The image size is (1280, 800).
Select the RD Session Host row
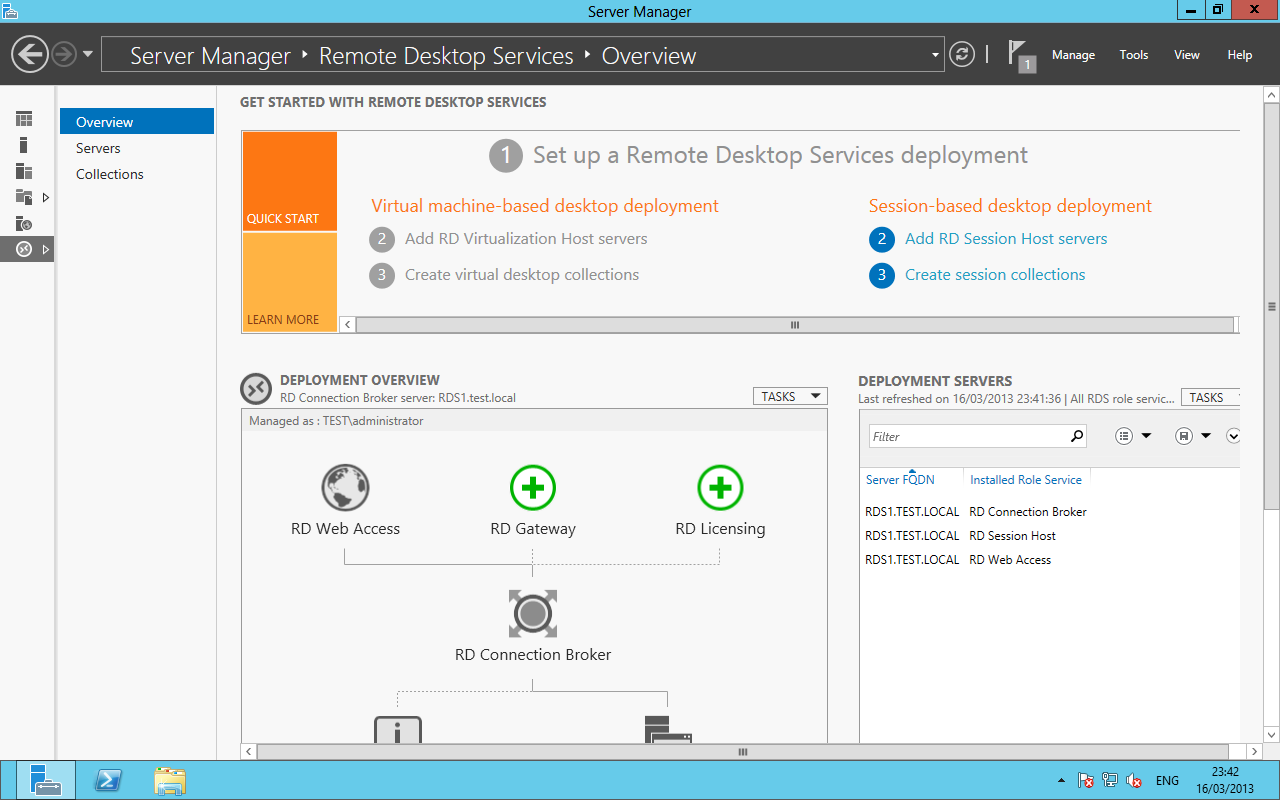[1050, 536]
